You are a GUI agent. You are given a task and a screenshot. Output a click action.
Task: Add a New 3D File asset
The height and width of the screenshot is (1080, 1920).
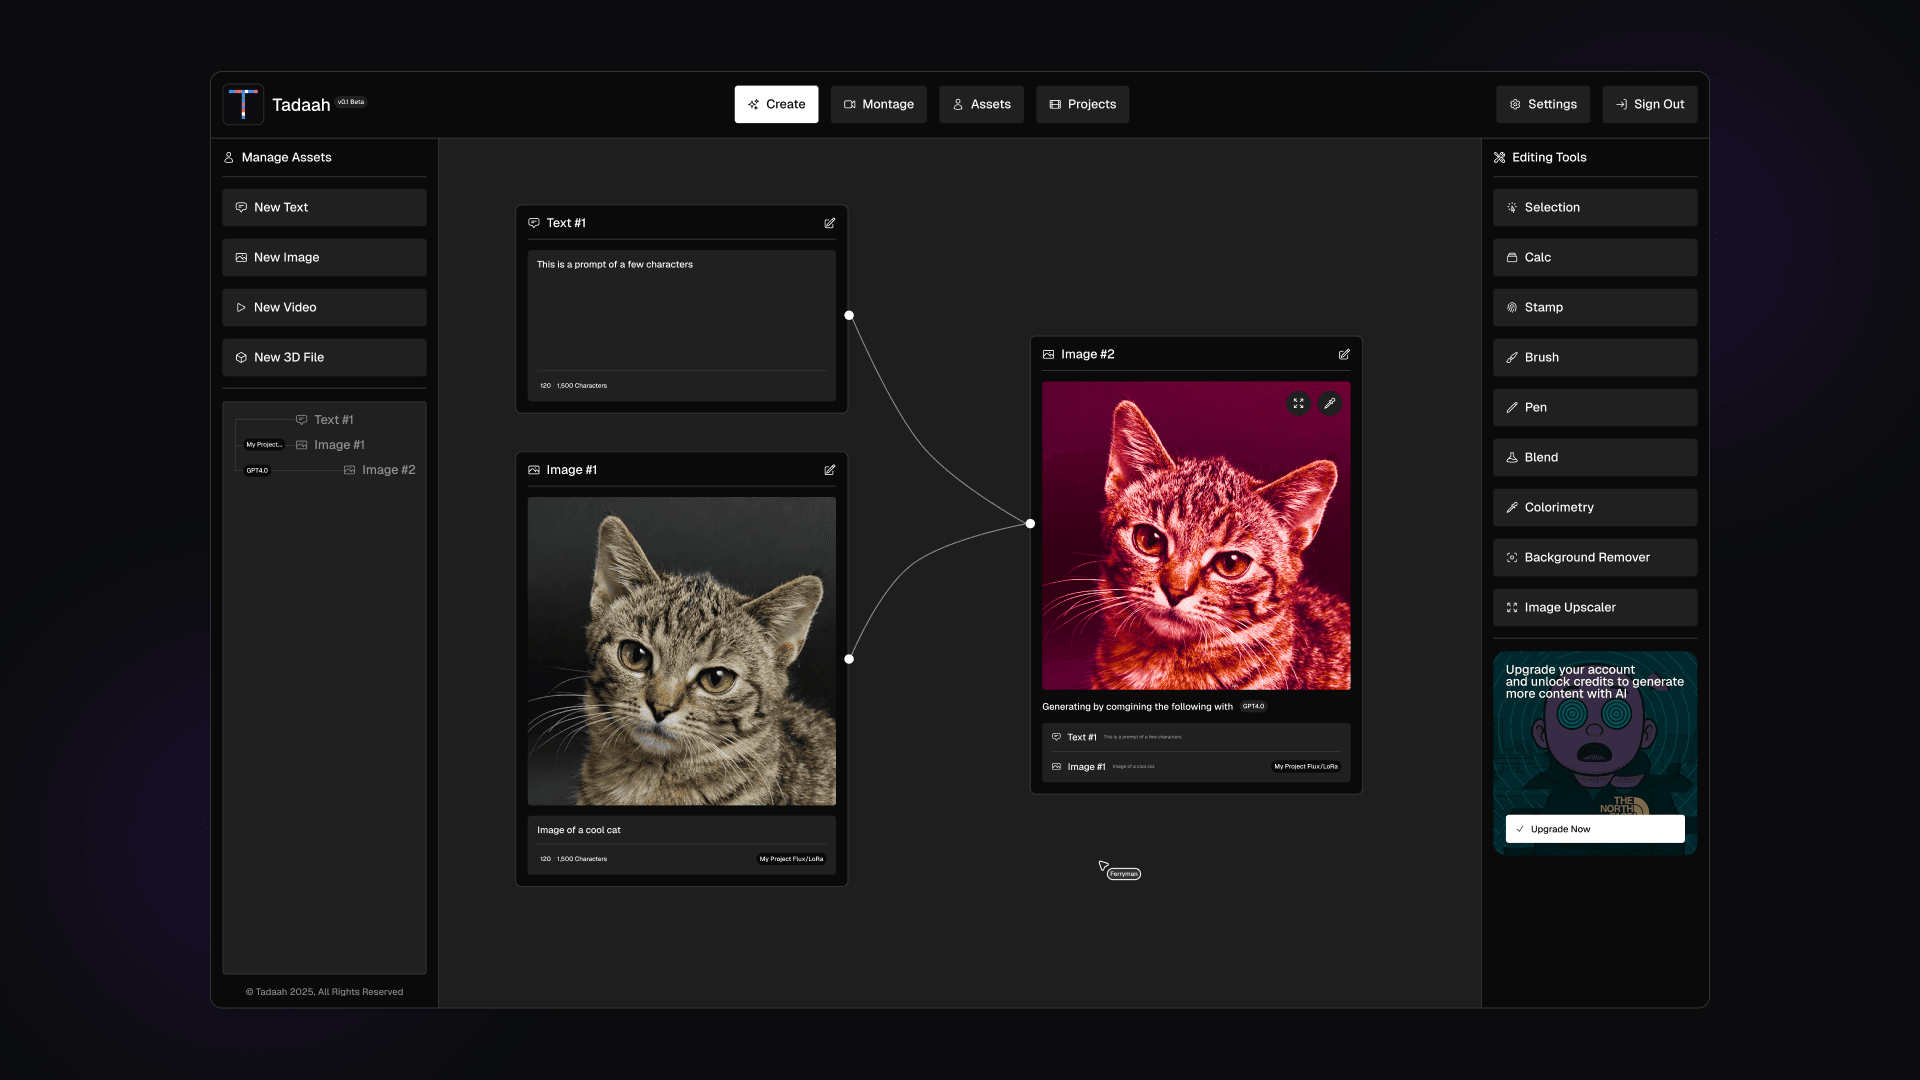[324, 357]
